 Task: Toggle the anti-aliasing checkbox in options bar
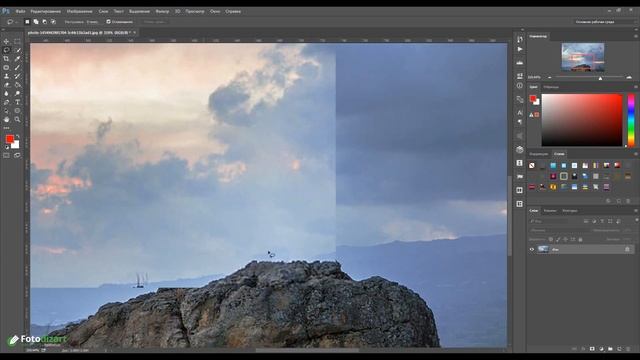109,22
